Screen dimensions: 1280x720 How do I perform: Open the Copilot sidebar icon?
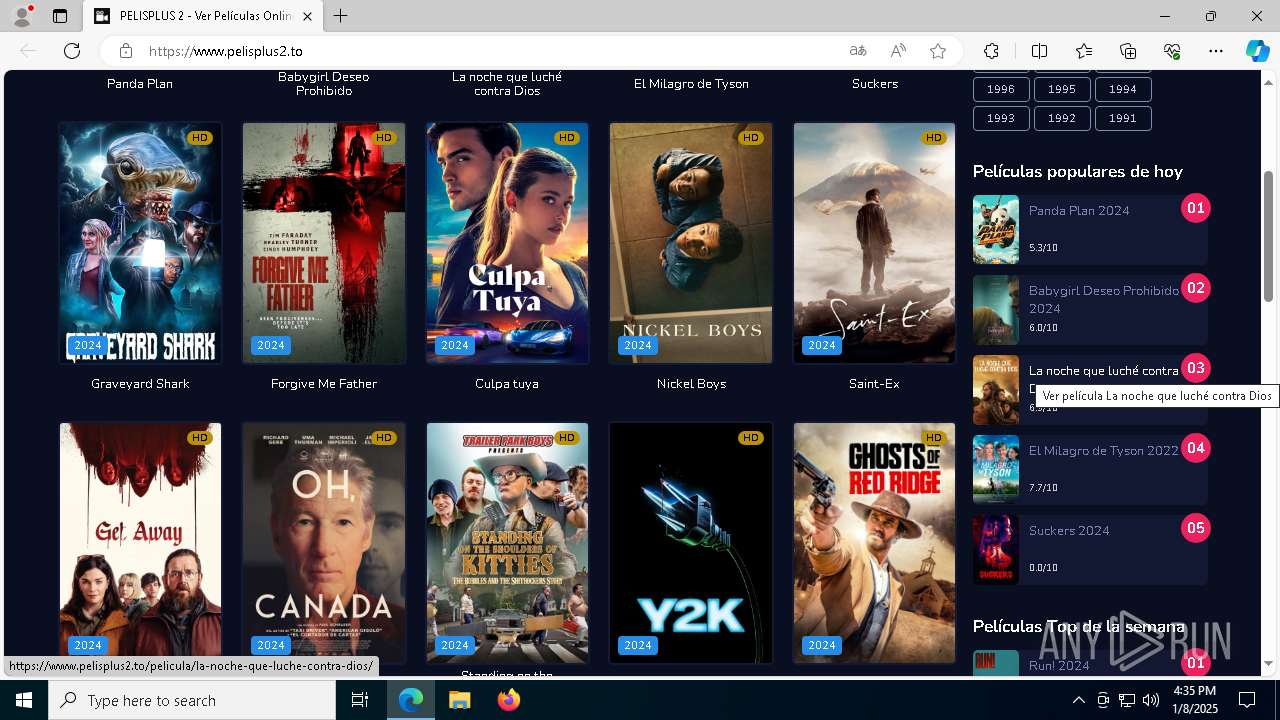(x=1257, y=51)
